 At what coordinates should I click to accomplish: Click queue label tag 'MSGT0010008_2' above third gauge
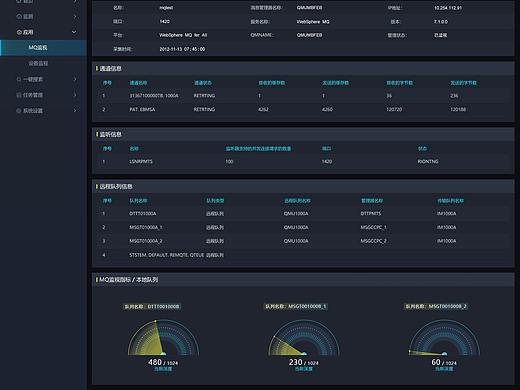pyautogui.click(x=436, y=306)
